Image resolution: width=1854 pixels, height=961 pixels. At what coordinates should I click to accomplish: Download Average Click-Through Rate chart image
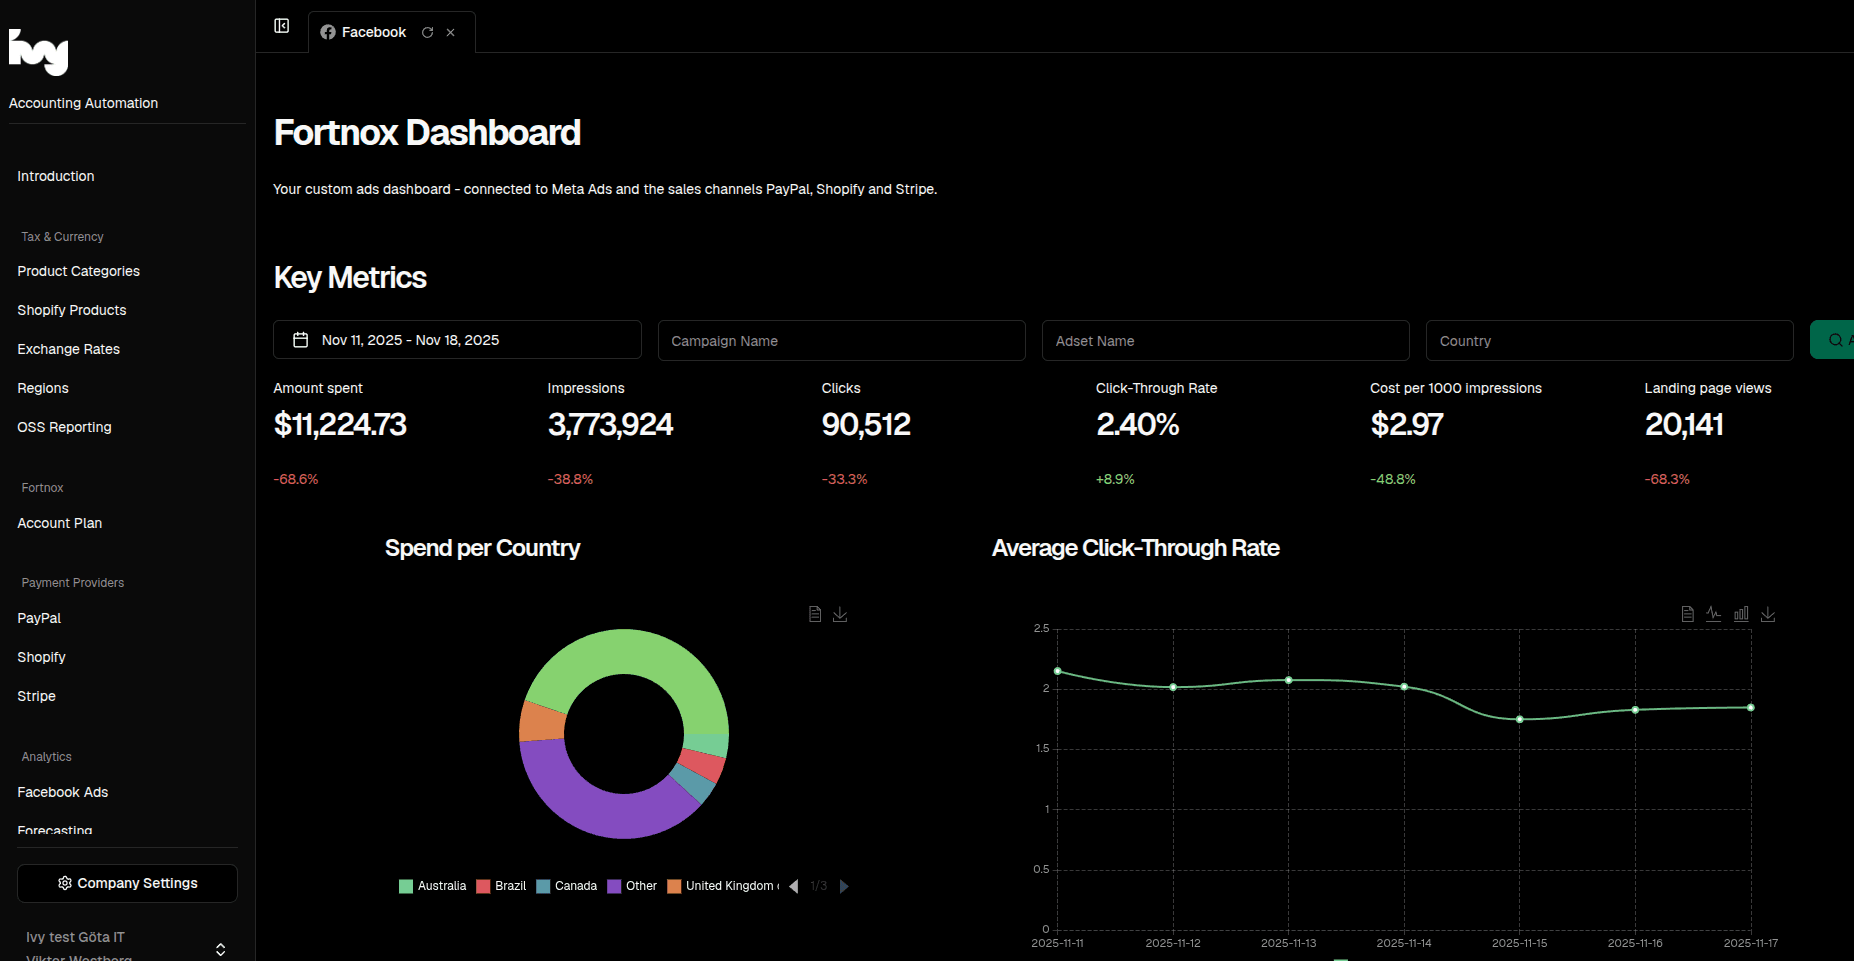coord(1768,614)
